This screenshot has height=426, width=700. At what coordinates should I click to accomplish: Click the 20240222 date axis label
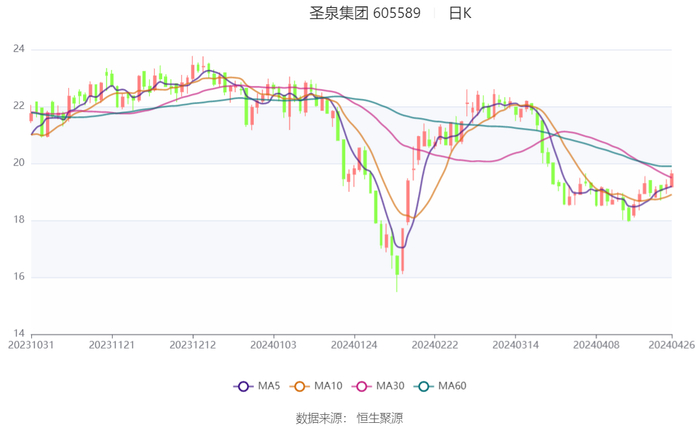(x=434, y=345)
